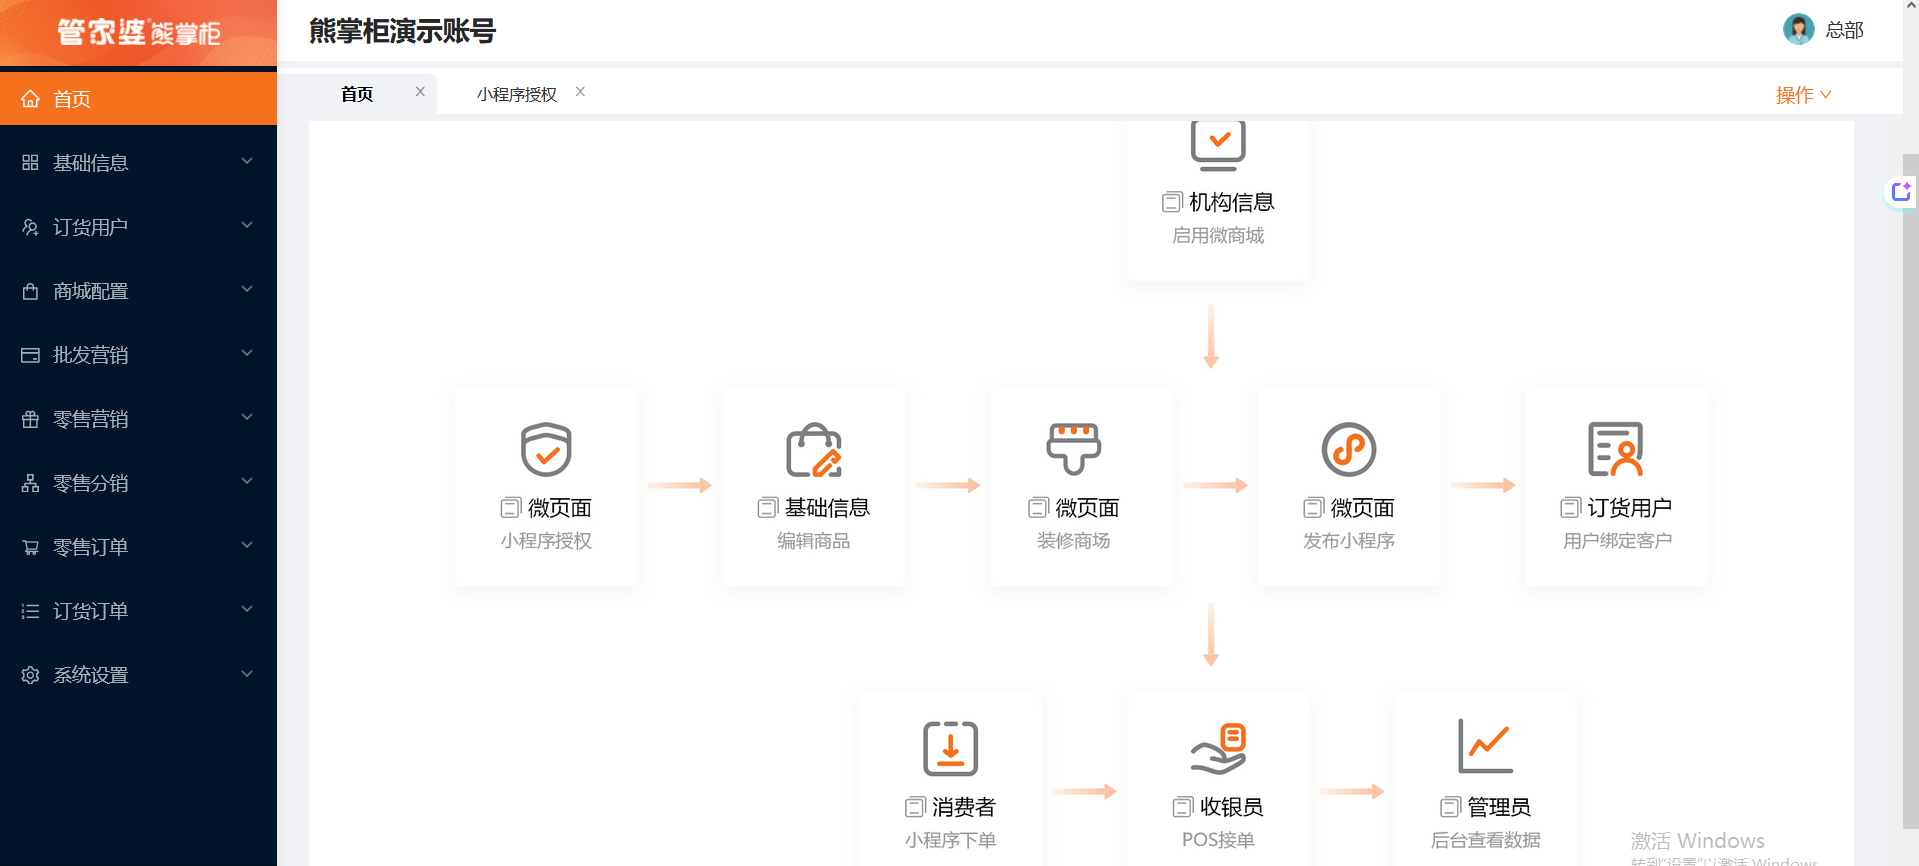This screenshot has height=866, width=1919.
Task: Click the download icon for 小程序下单
Action: pyautogui.click(x=950, y=748)
